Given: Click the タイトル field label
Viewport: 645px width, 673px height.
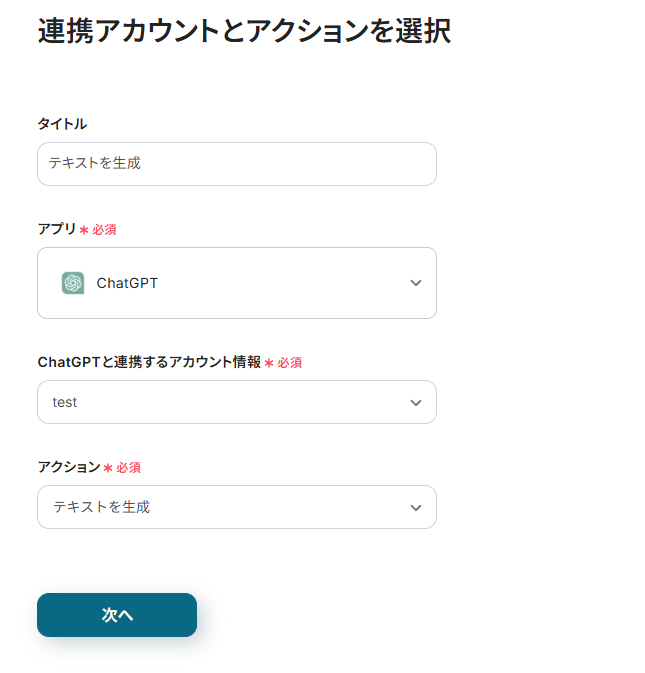Looking at the screenshot, I should 62,124.
